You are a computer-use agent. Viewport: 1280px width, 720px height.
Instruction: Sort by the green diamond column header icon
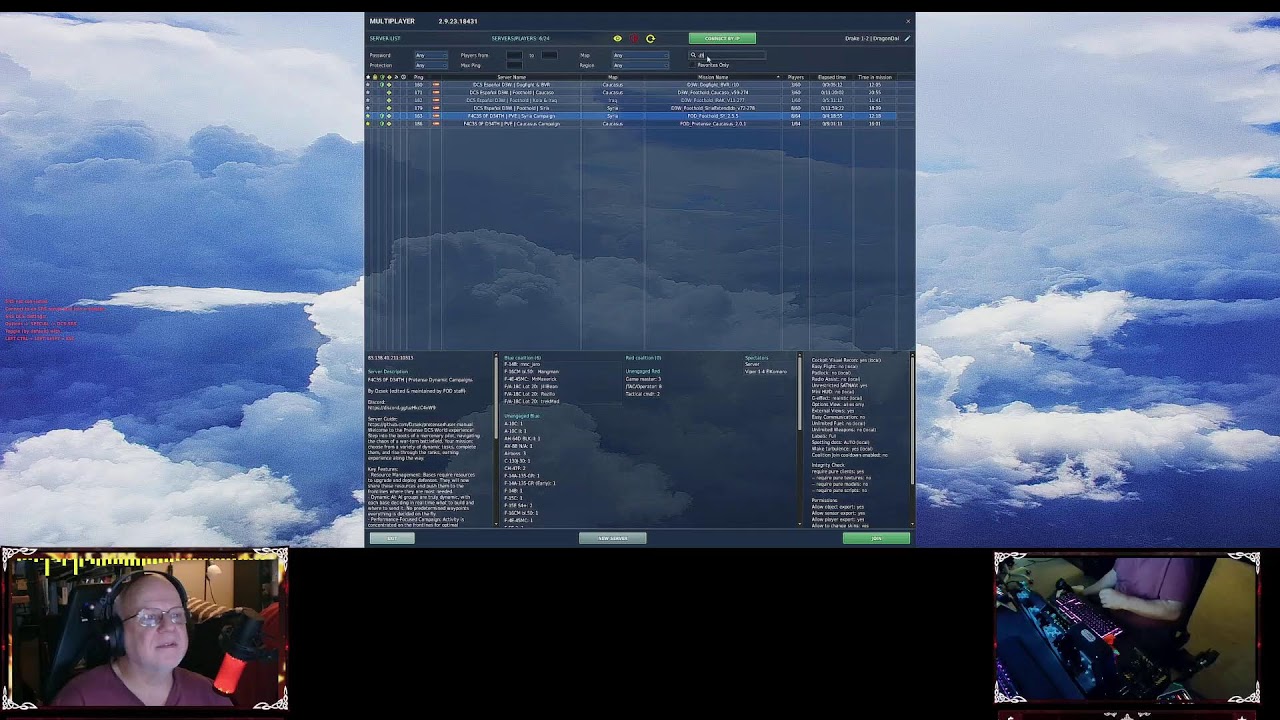389,77
